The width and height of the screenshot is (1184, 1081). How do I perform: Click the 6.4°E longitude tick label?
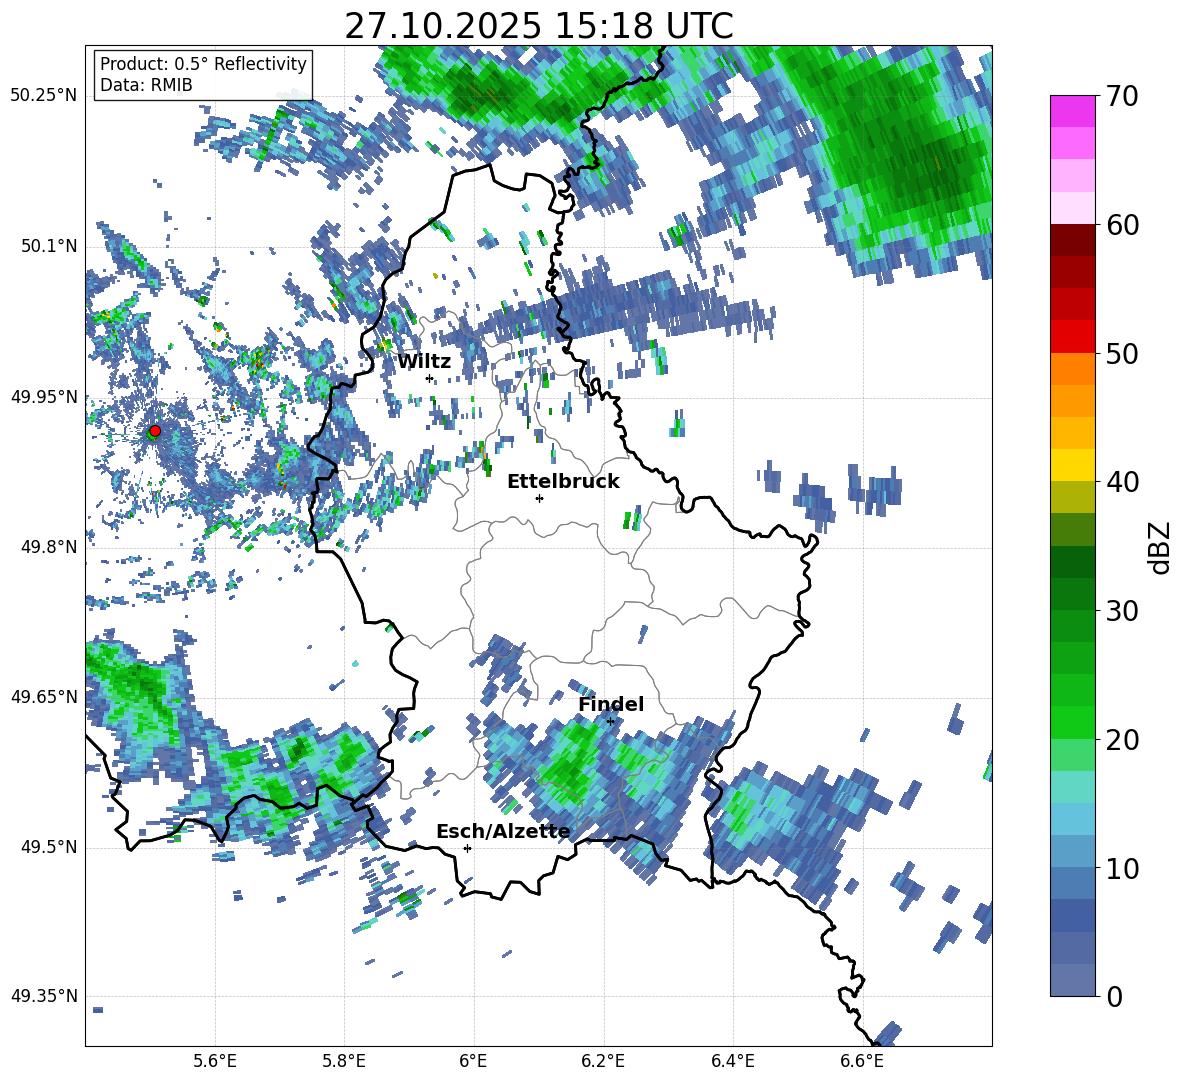coord(732,1061)
